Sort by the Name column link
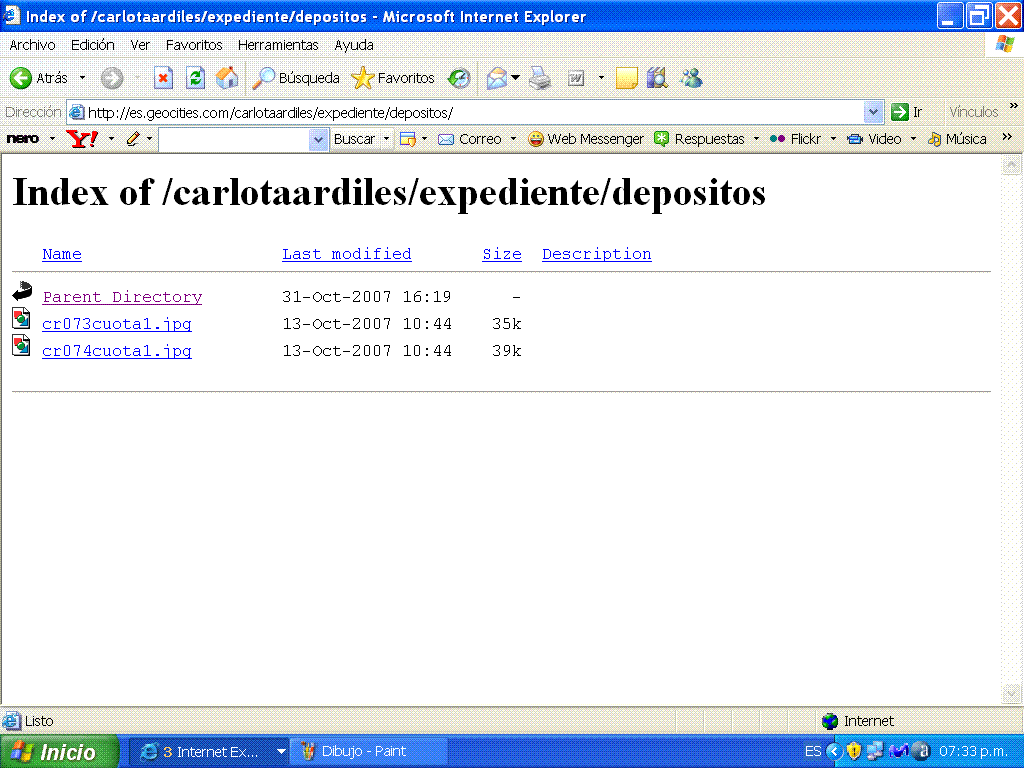 pyautogui.click(x=62, y=254)
